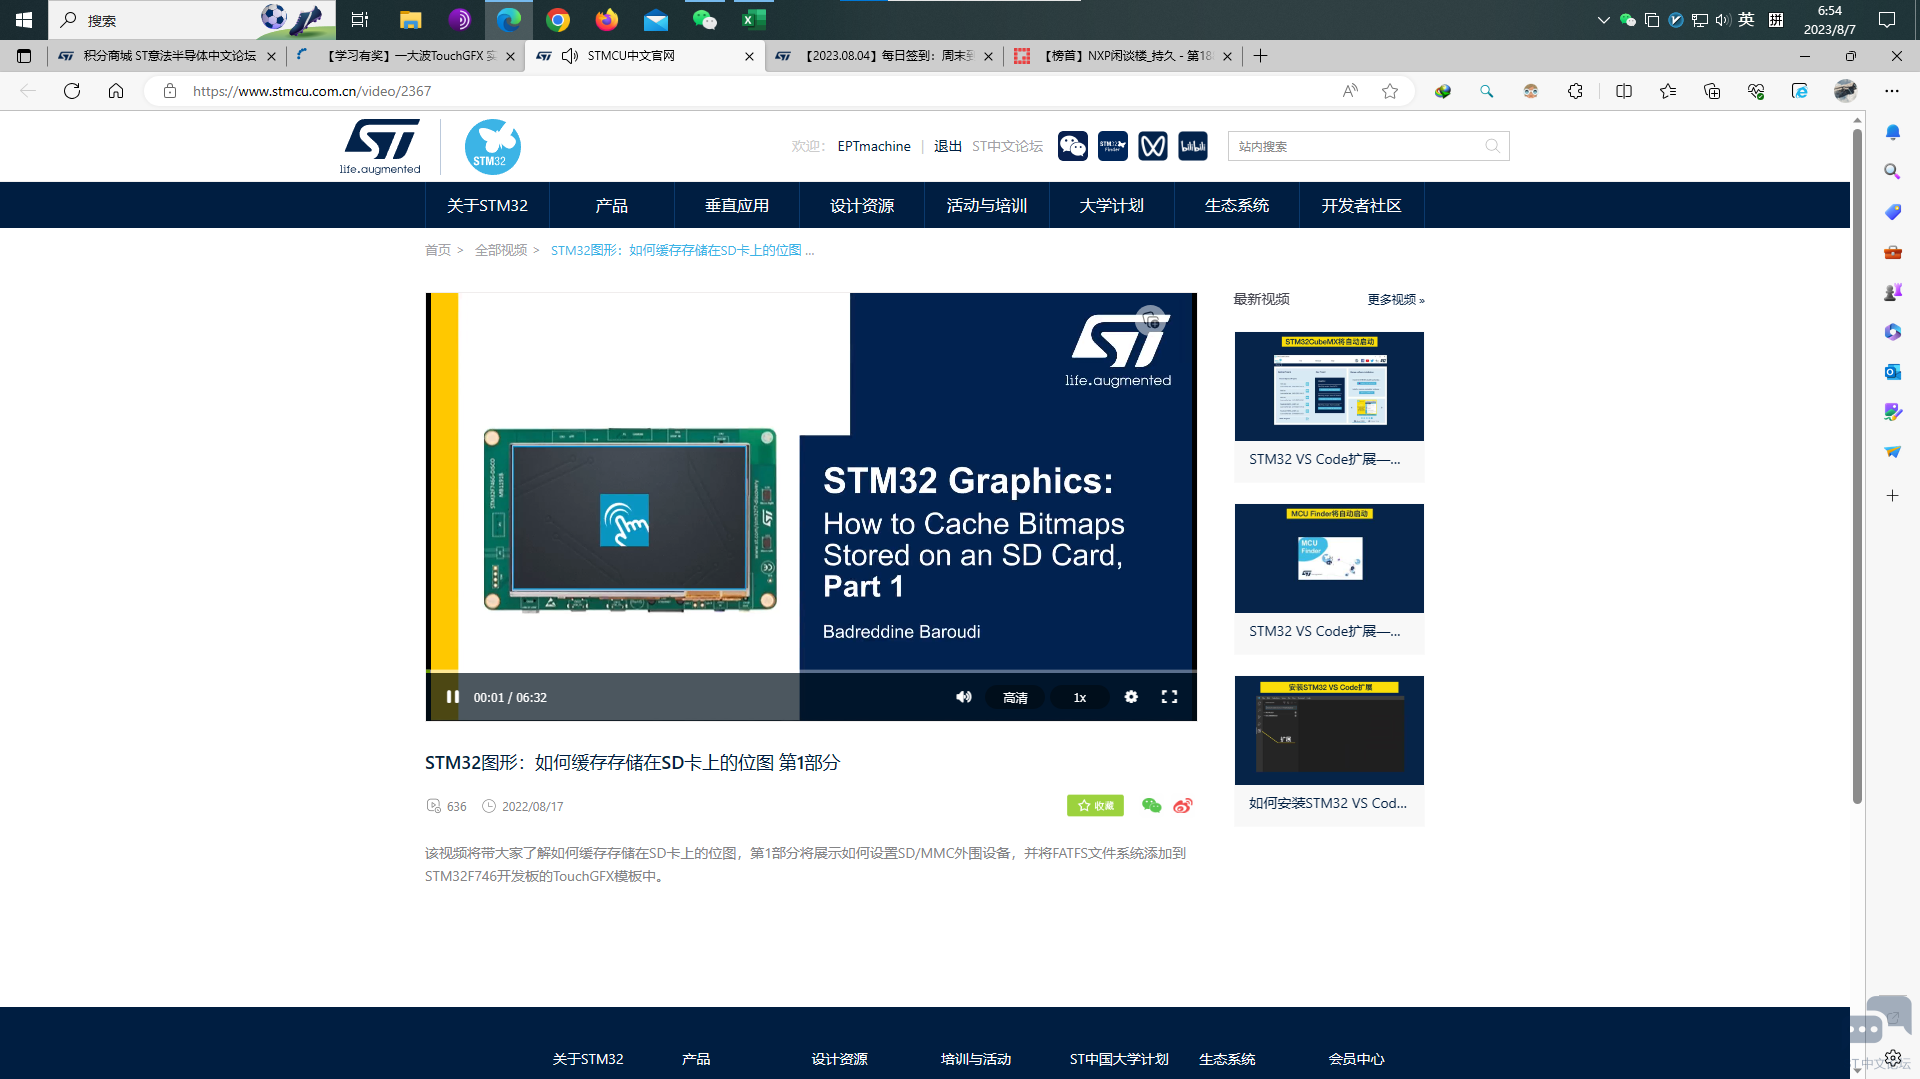Open the video settings gear
The width and height of the screenshot is (1920, 1079).
[x=1131, y=697]
